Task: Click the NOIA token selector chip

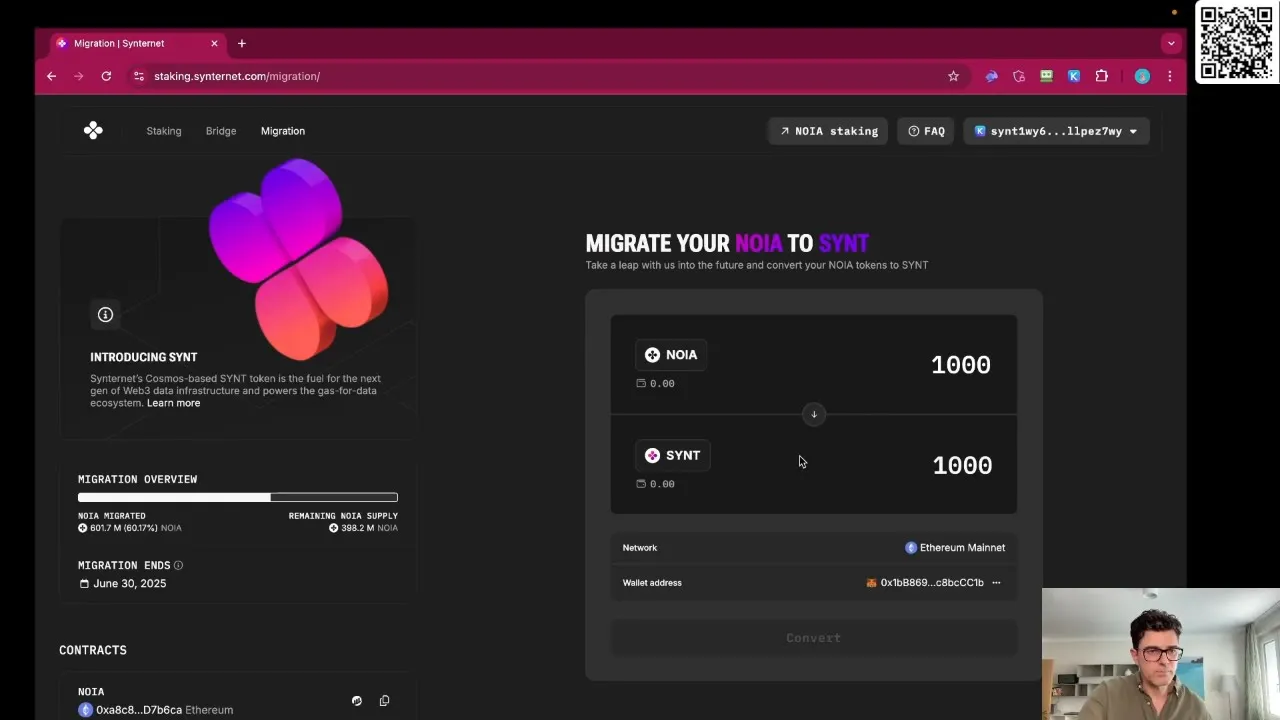Action: [x=672, y=355]
